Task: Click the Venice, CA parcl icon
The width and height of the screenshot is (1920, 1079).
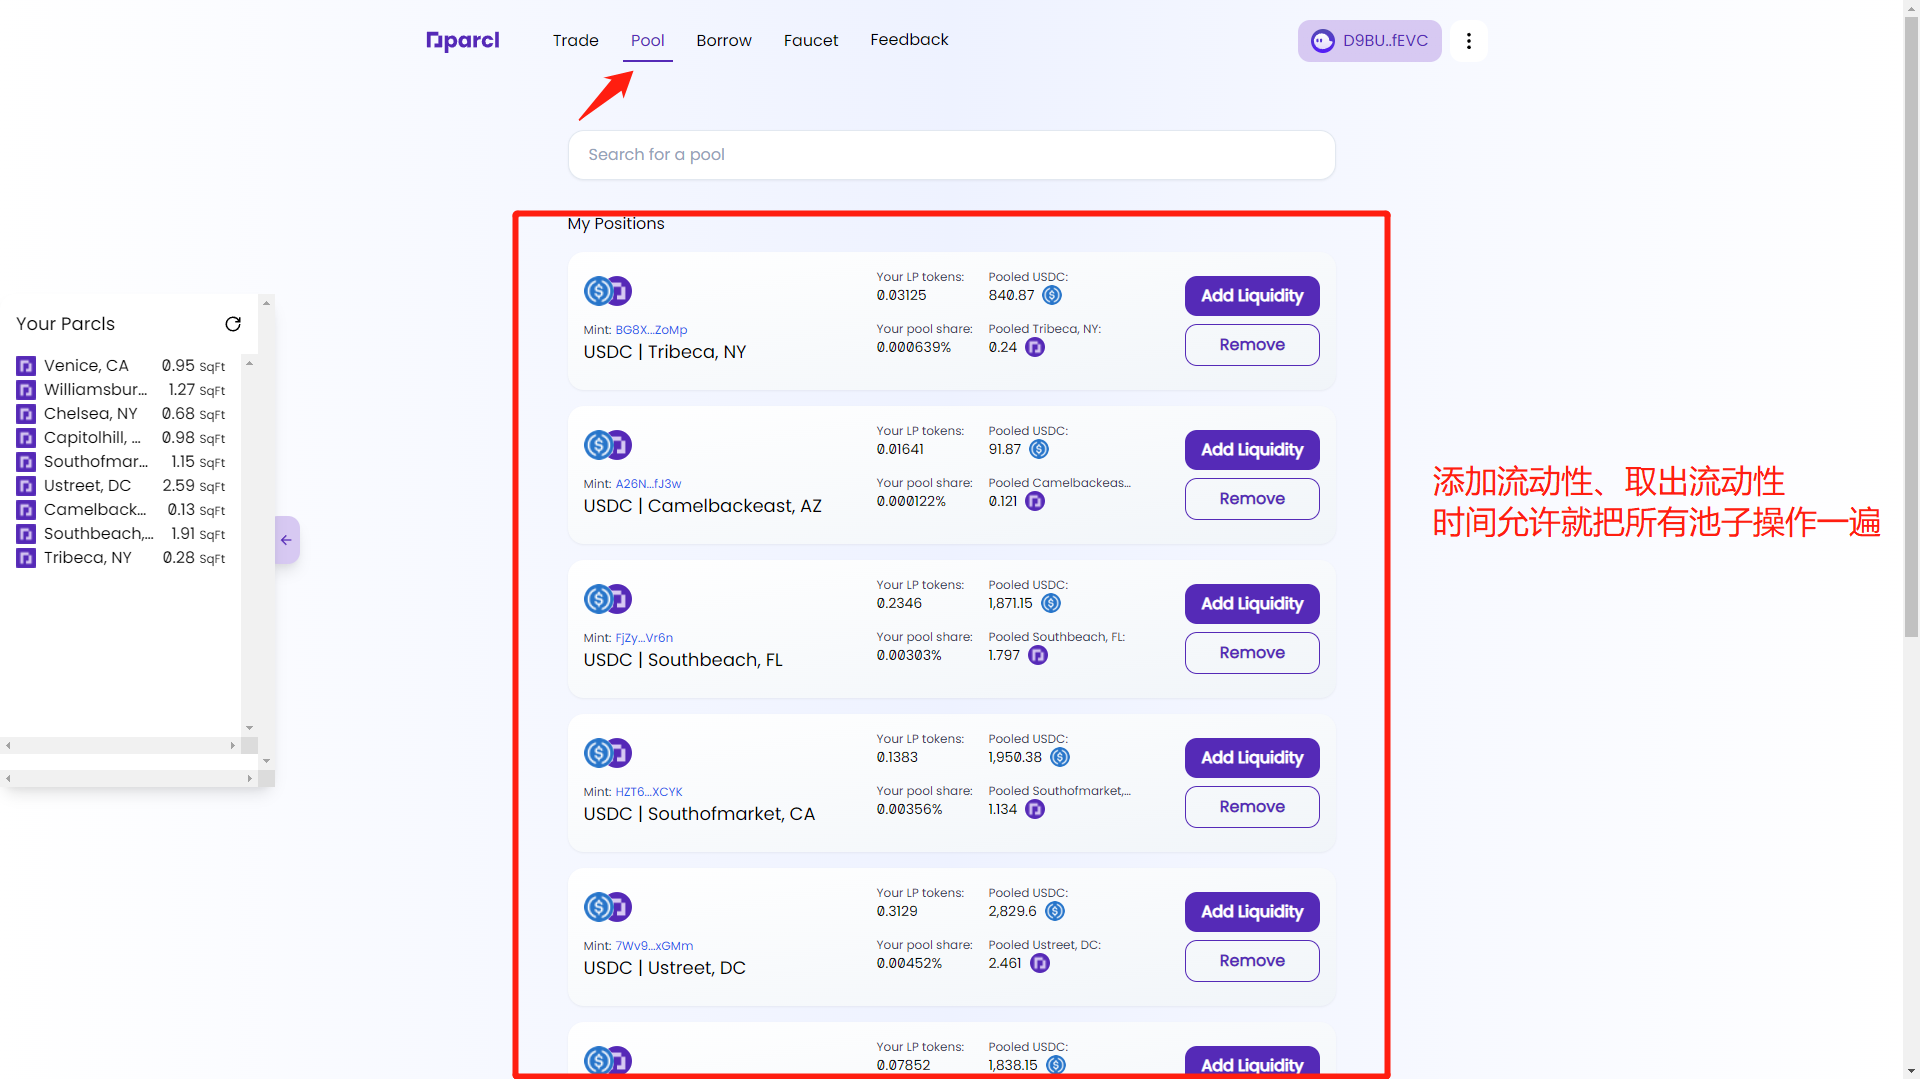Action: point(26,366)
